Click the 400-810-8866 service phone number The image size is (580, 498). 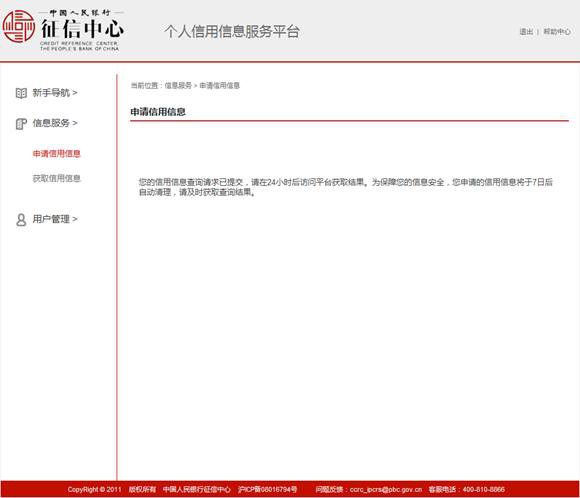[483, 489]
